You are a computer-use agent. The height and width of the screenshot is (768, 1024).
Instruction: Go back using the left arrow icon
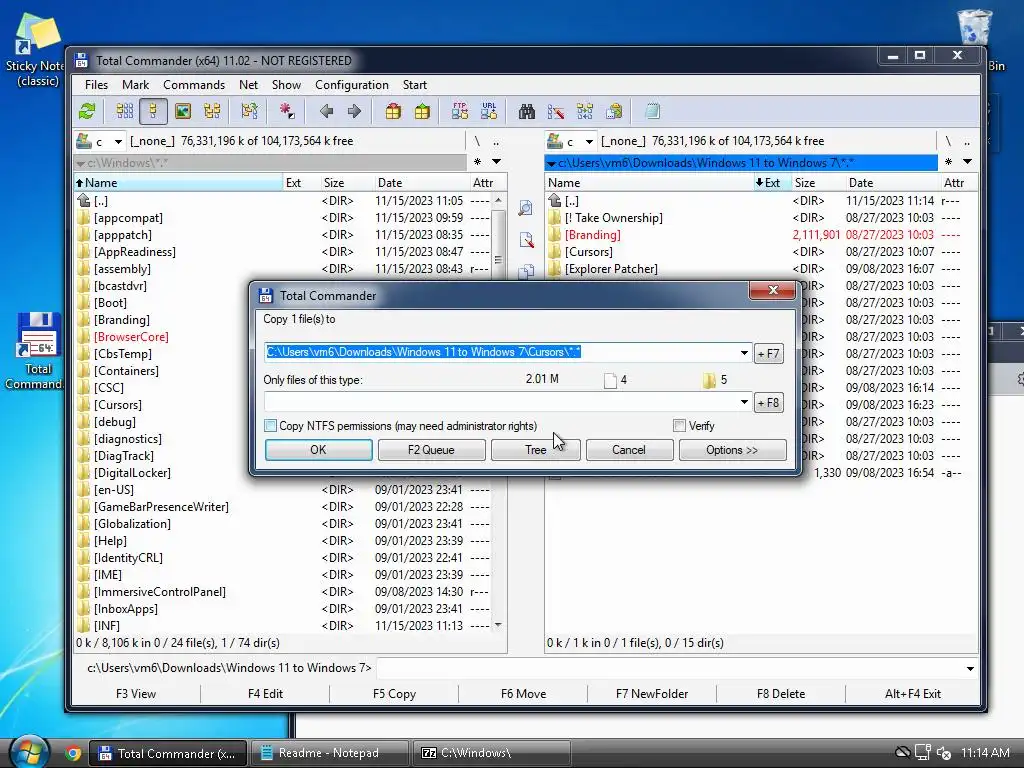[x=327, y=111]
